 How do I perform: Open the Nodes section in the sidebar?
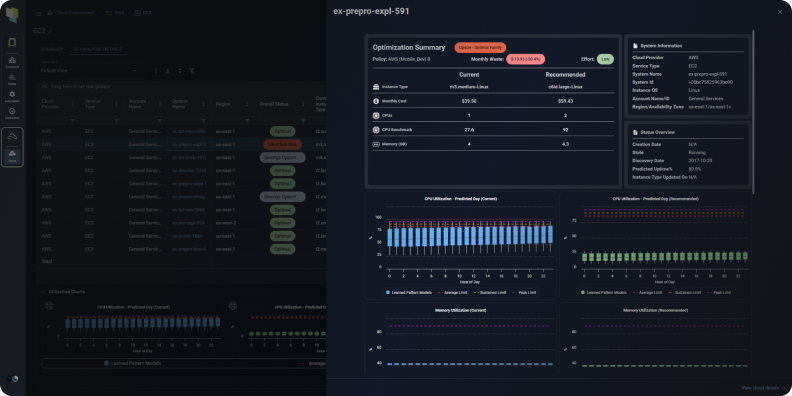pyautogui.click(x=12, y=79)
